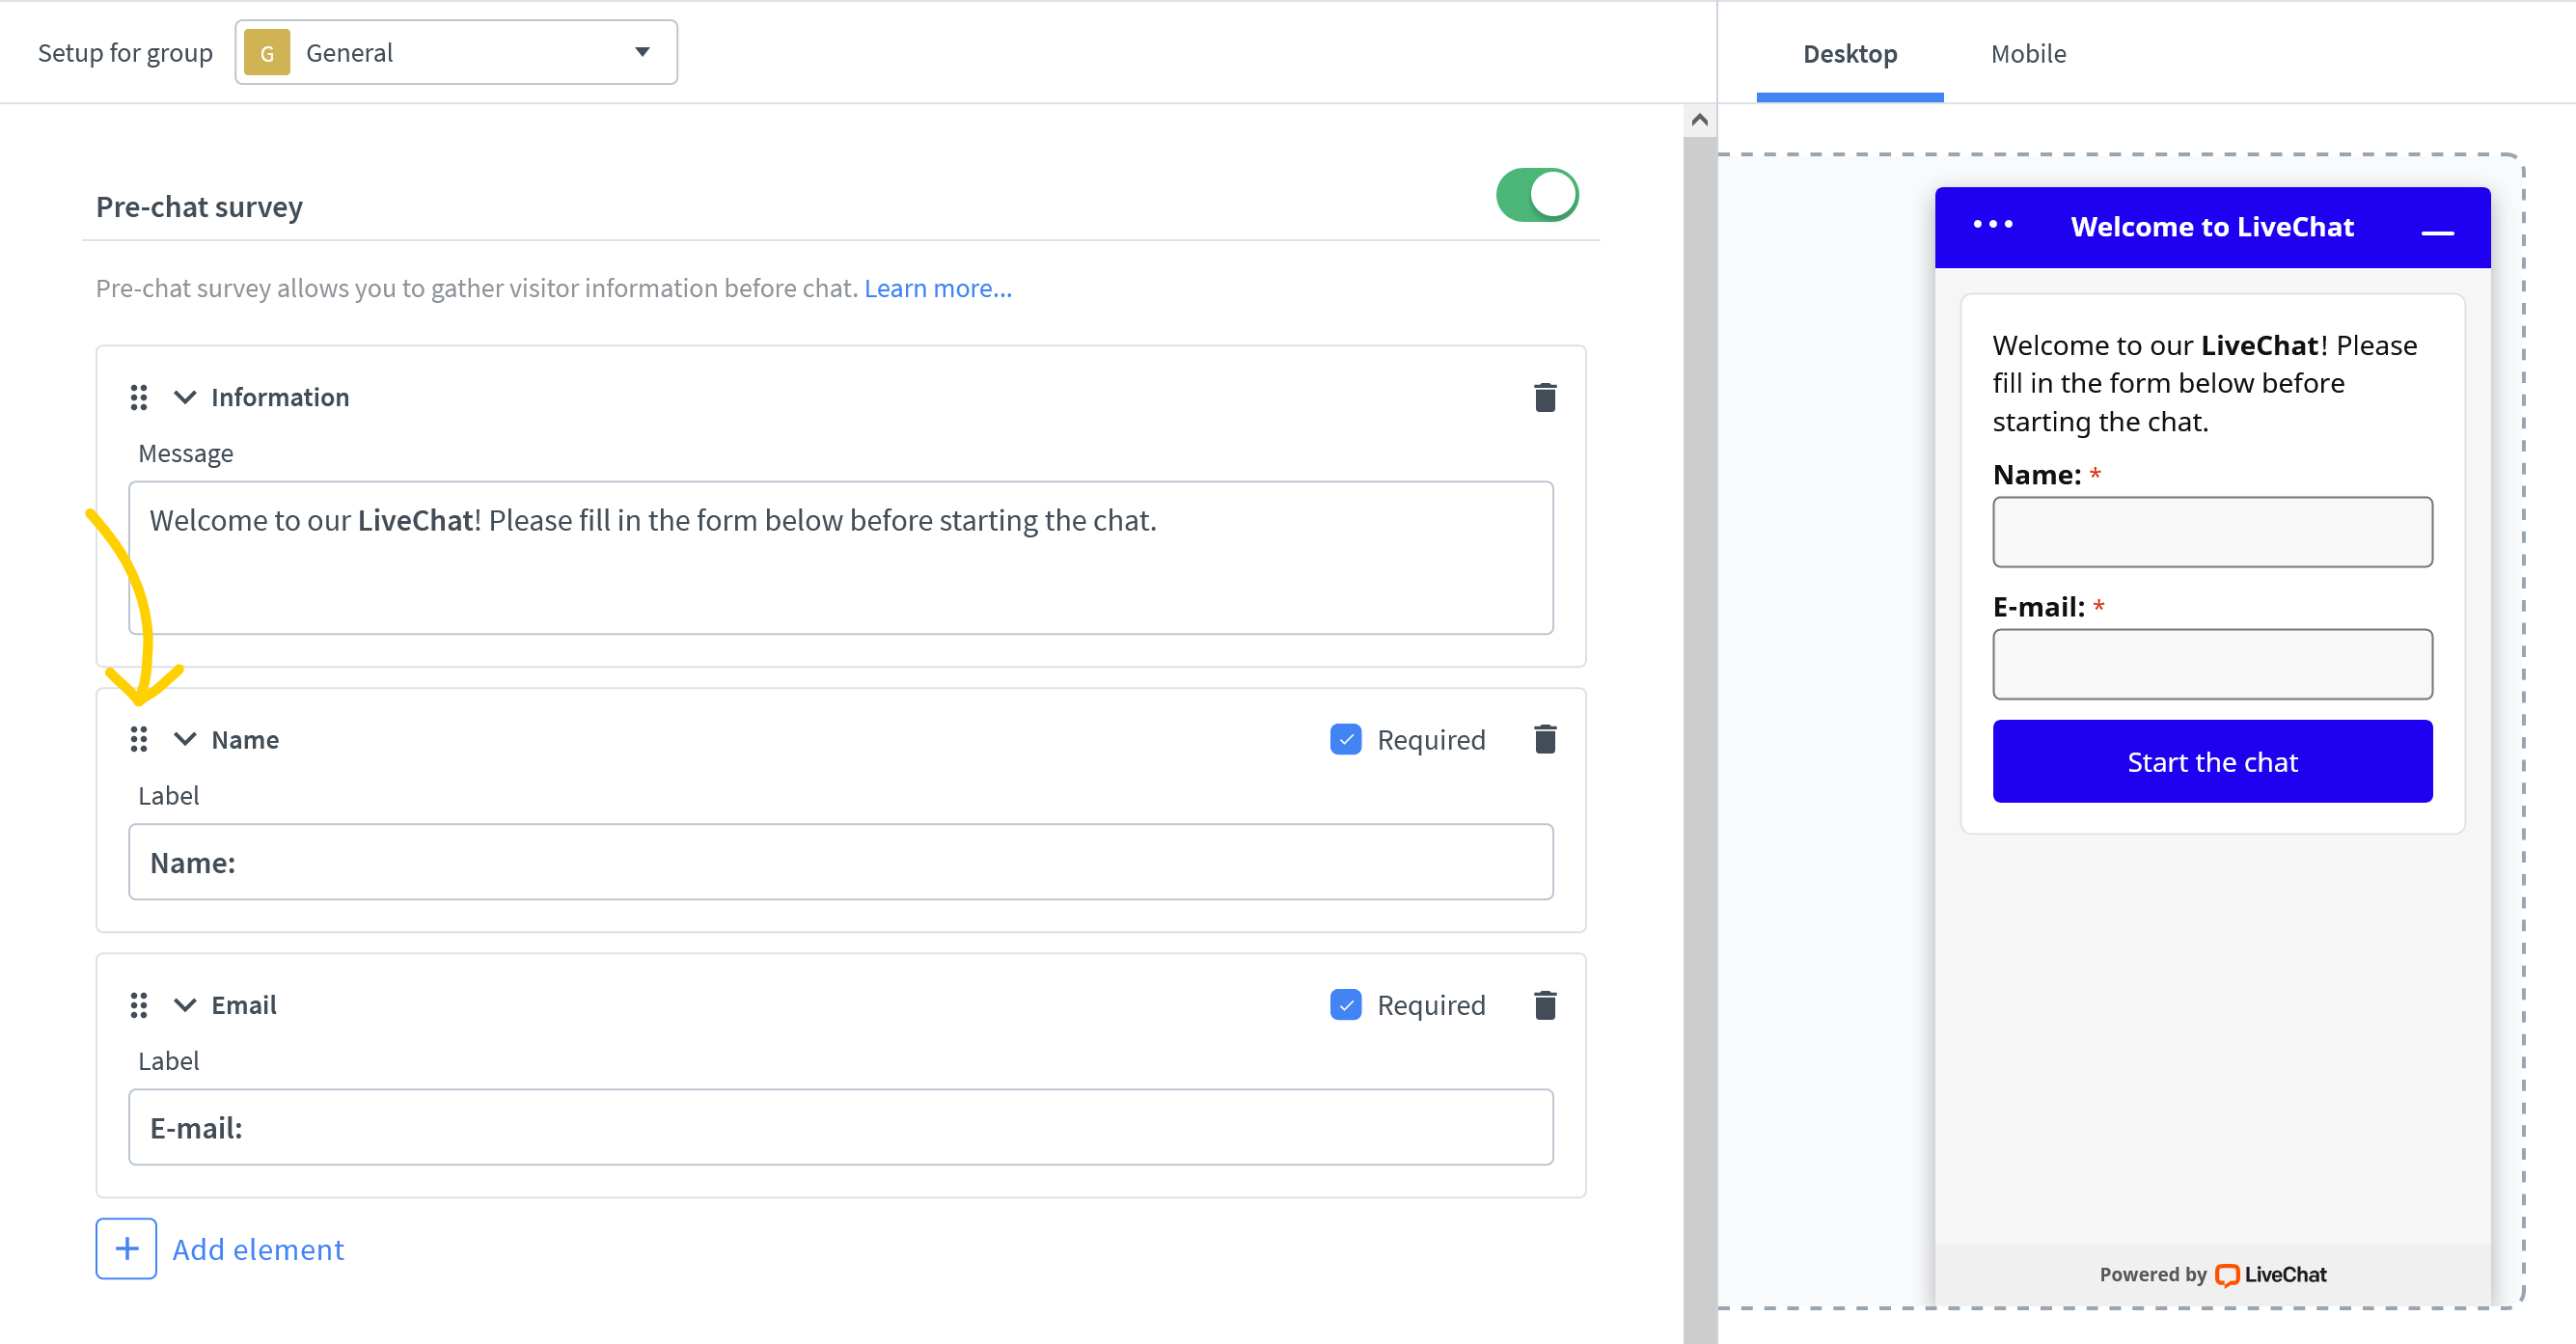Viewport: 2576px width, 1344px height.
Task: Remove the Name field using trash icon
Action: pos(1546,739)
